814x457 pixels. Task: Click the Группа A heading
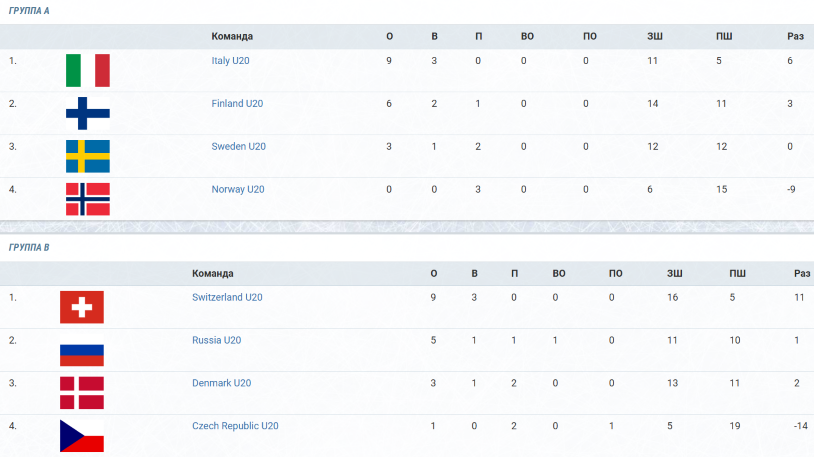[x=29, y=10]
